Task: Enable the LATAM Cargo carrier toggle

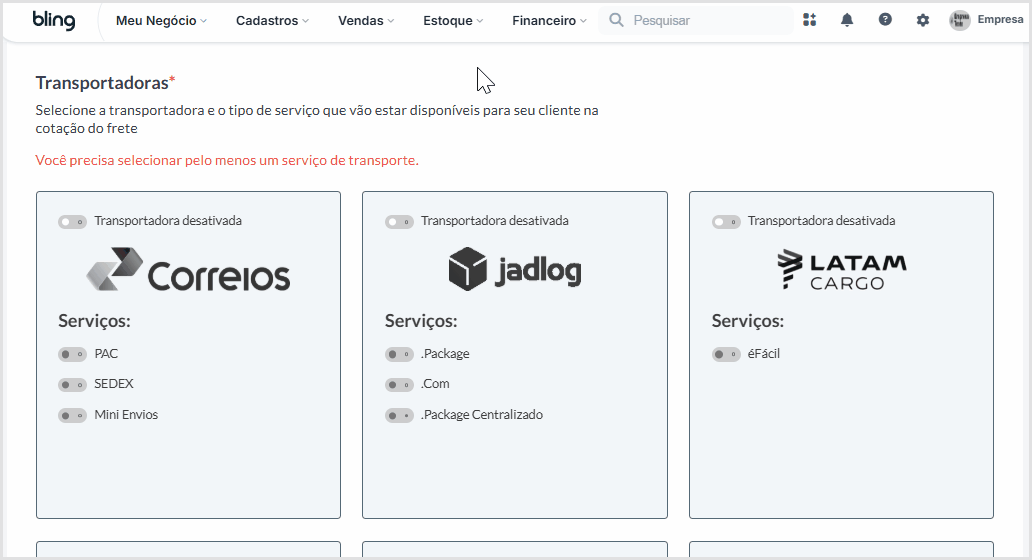Action: tap(726, 222)
